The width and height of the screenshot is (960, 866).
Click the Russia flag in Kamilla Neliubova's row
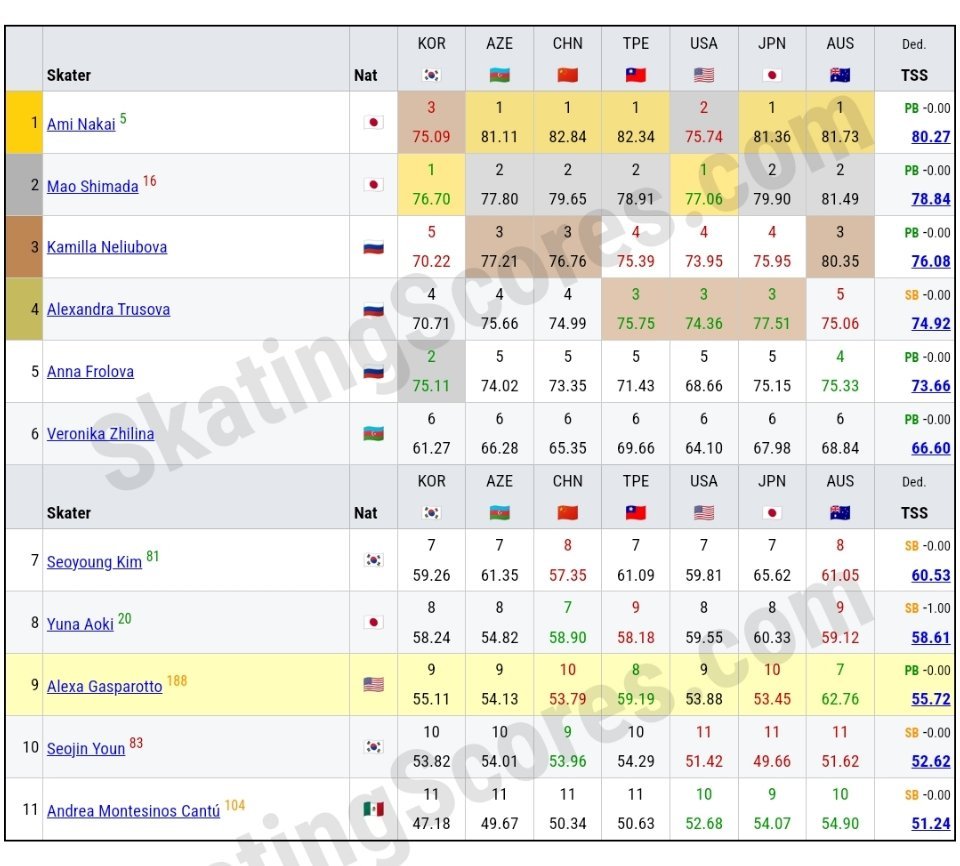point(373,247)
